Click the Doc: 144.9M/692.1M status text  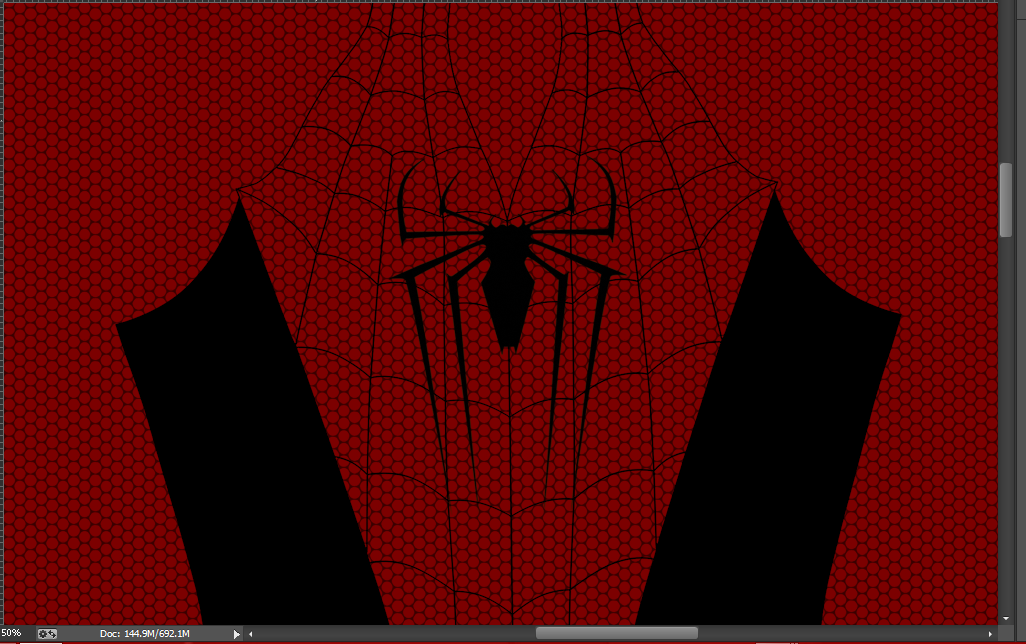145,634
